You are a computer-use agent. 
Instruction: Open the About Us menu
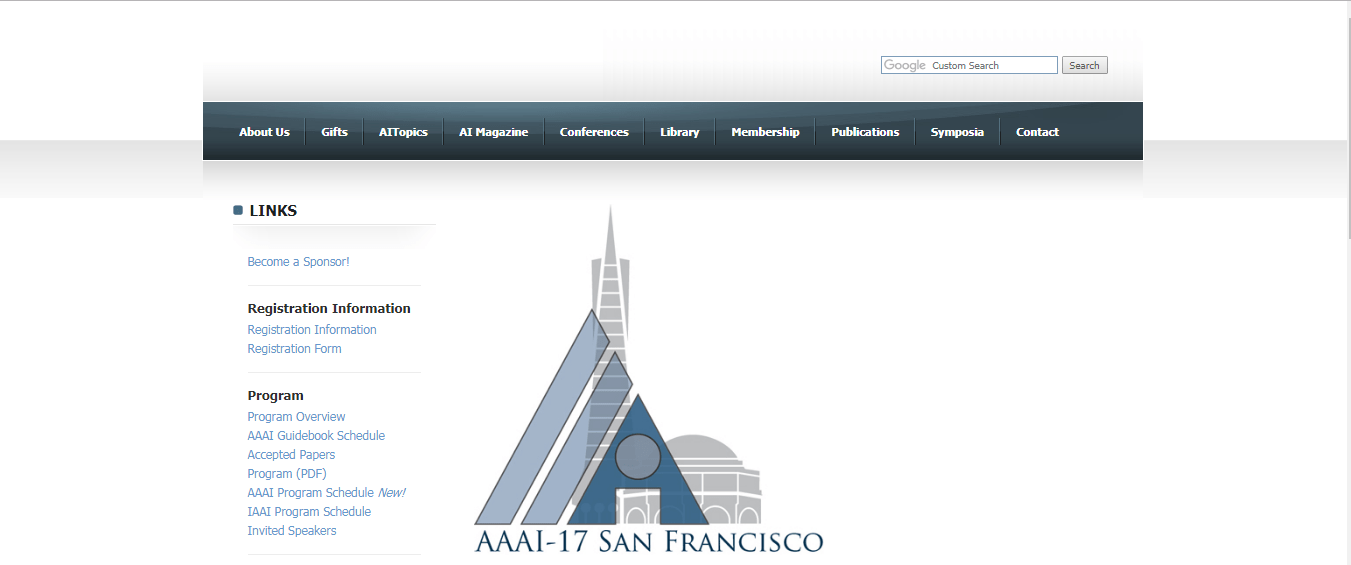pyautogui.click(x=264, y=132)
